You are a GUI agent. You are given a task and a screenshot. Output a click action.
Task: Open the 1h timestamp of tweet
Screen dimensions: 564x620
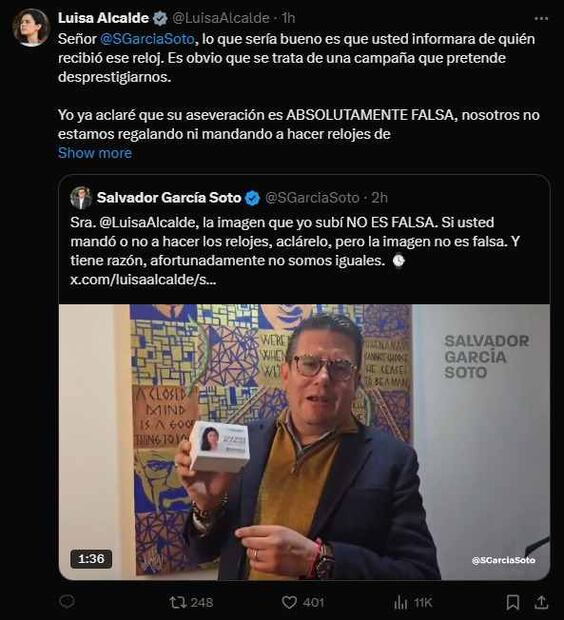(x=288, y=18)
